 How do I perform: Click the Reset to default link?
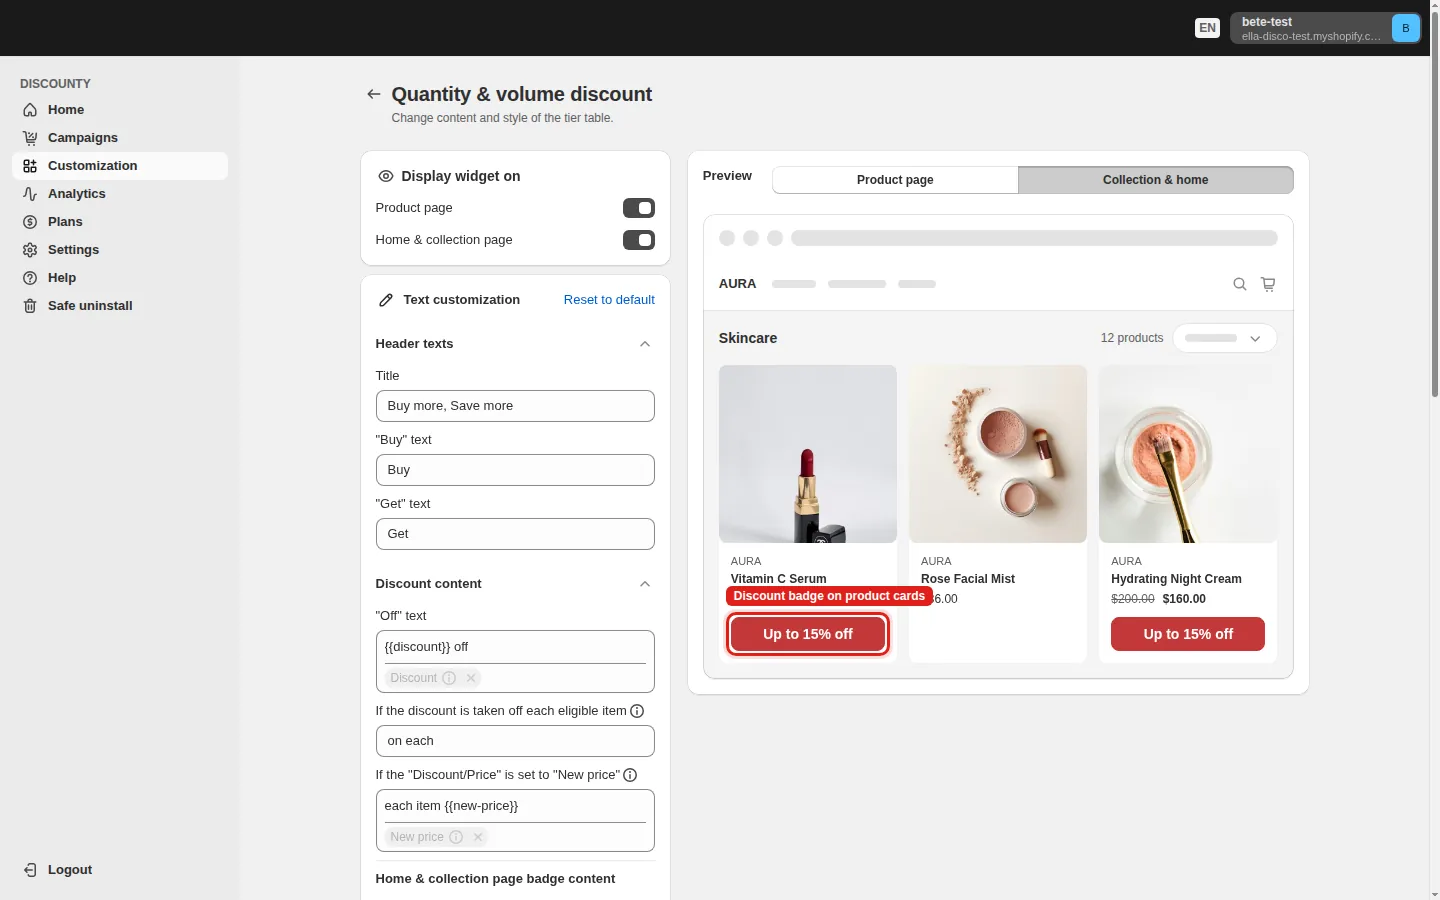tap(609, 300)
